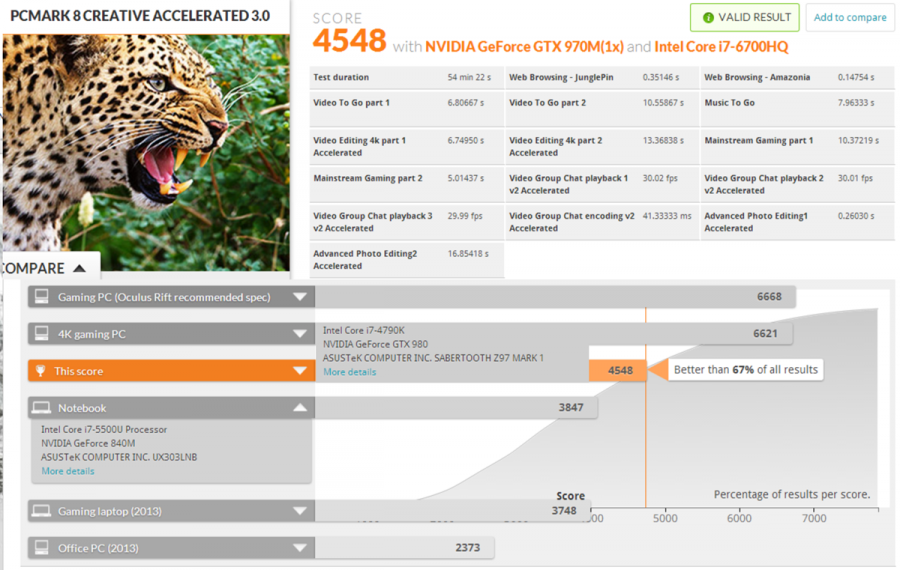Expand the This score row arrow
The width and height of the screenshot is (900, 570).
click(x=300, y=371)
